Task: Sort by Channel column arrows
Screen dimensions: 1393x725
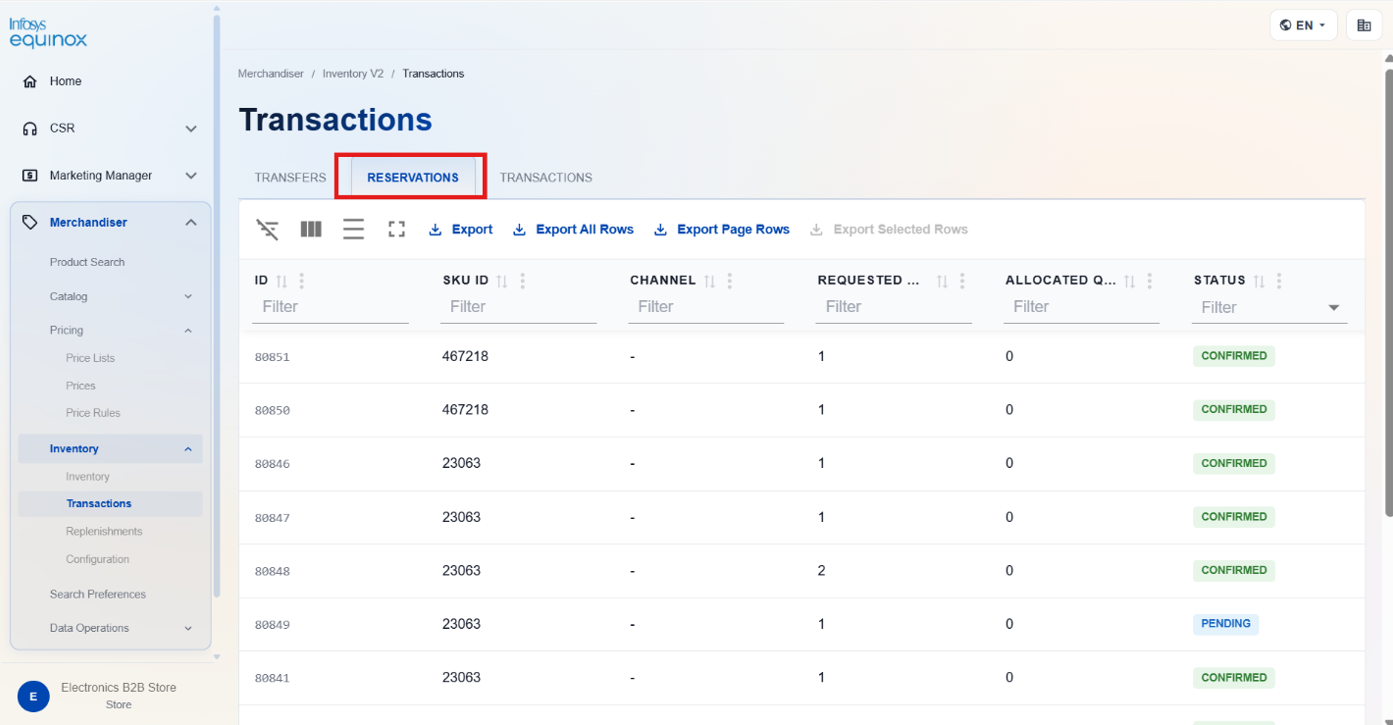Action: coord(709,281)
